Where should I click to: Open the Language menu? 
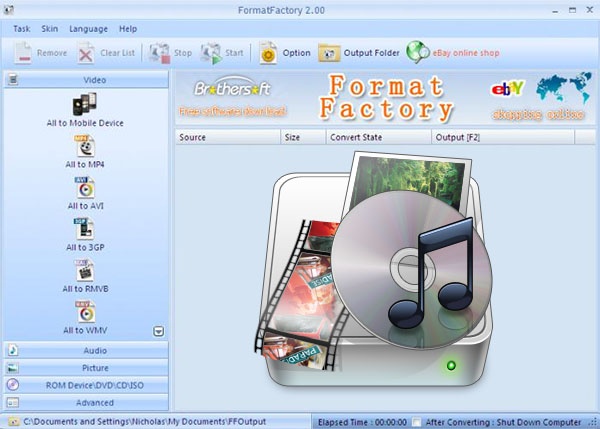click(88, 29)
